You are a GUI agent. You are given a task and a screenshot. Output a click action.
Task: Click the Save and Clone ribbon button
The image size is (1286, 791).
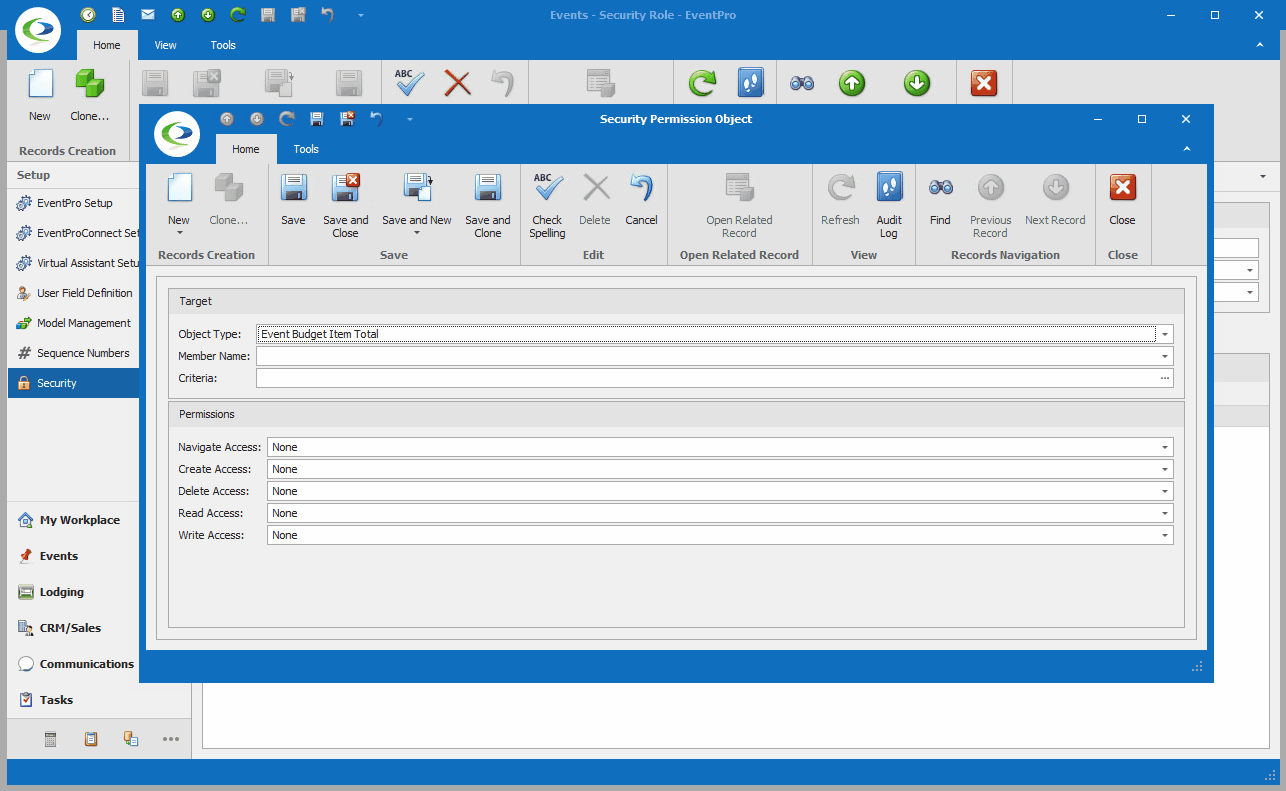tap(487, 205)
